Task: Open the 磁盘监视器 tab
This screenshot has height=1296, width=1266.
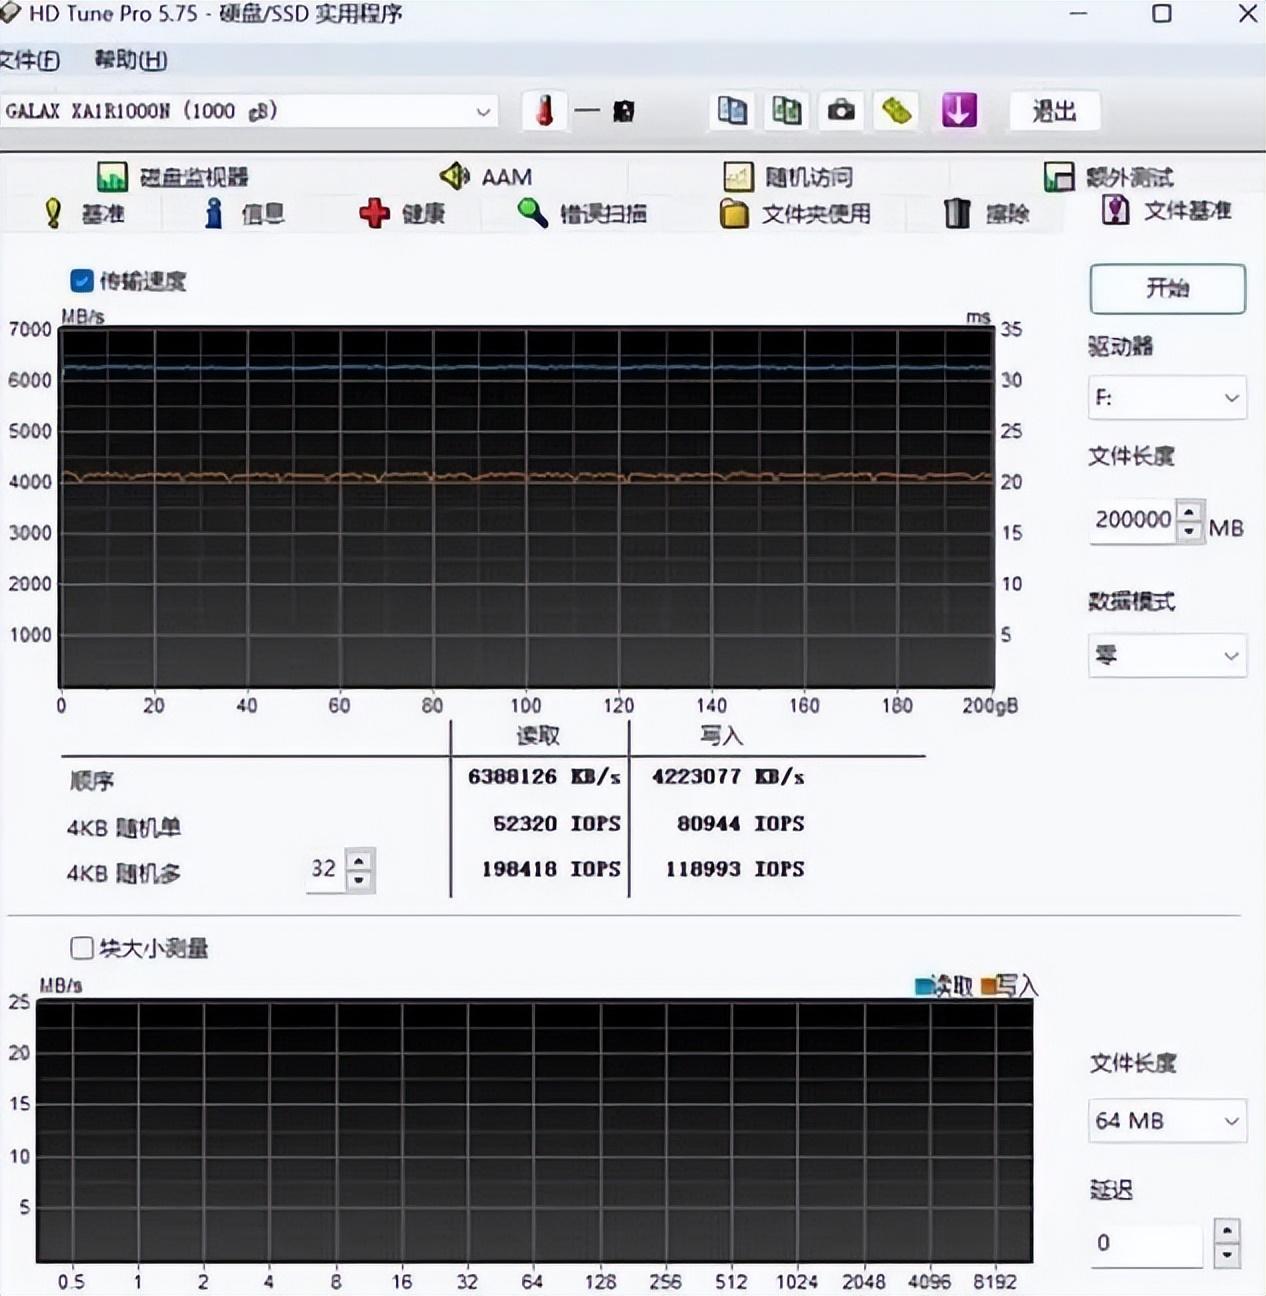Action: (x=173, y=177)
